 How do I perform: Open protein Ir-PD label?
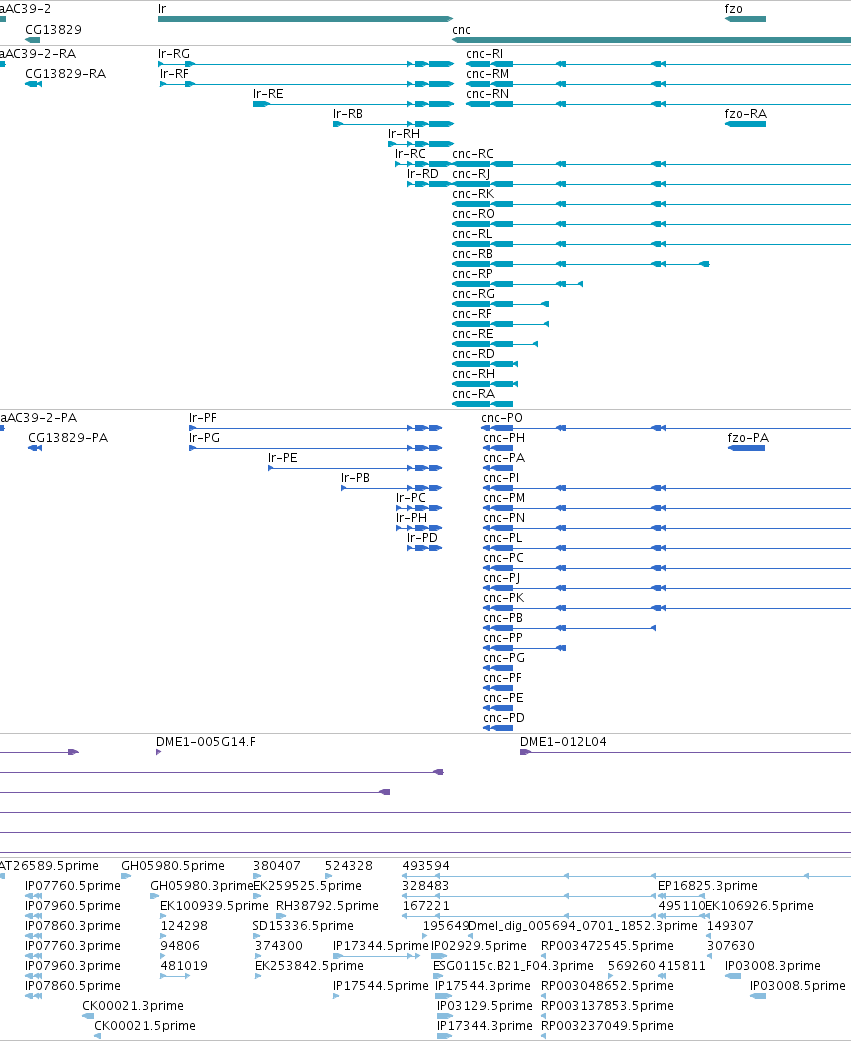pos(422,537)
